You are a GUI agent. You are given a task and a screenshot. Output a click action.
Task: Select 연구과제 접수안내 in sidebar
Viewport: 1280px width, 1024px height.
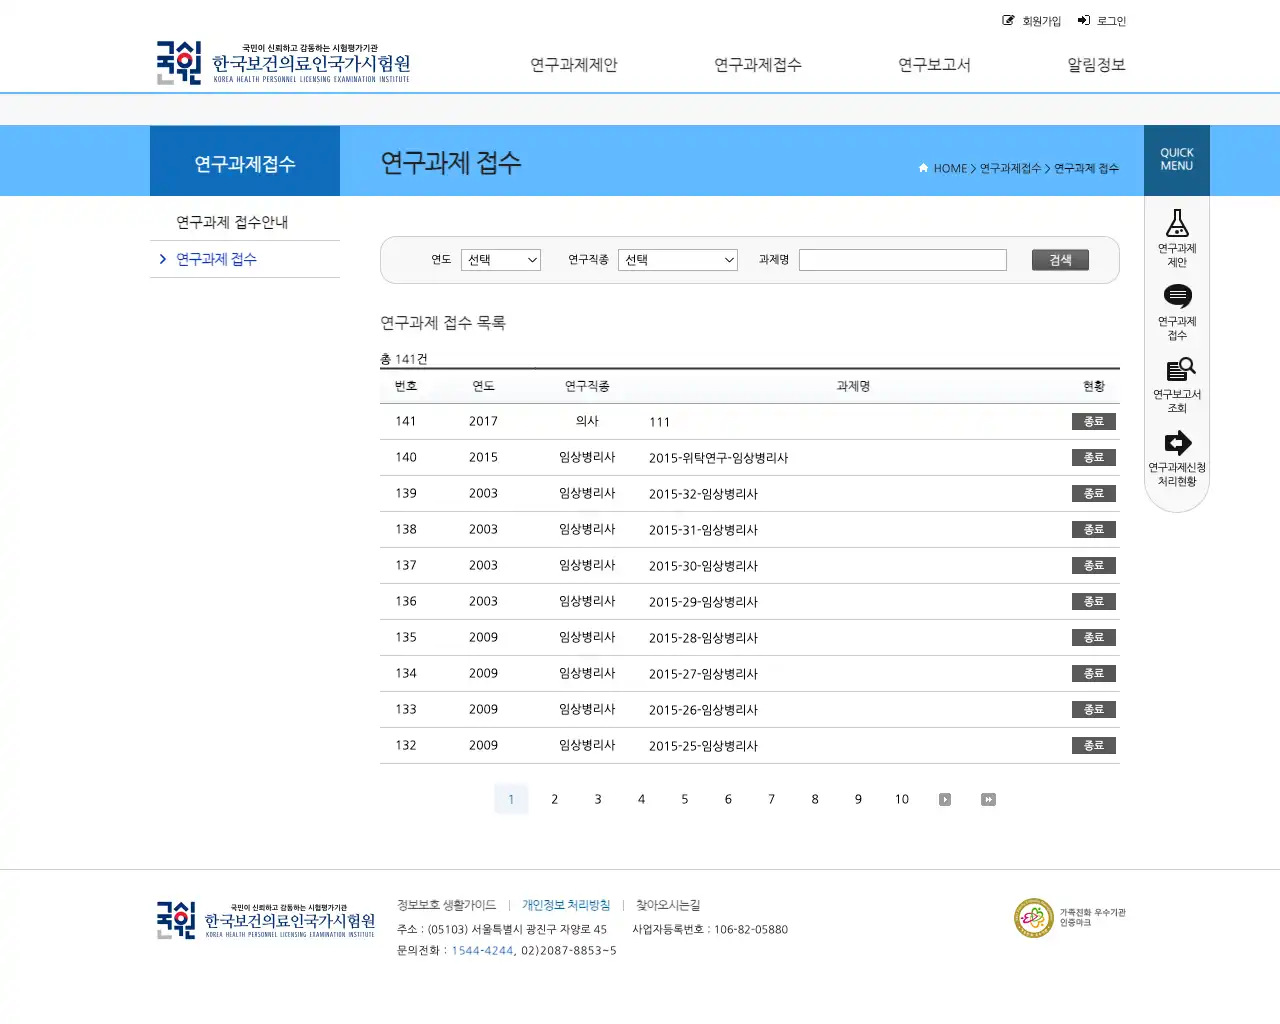[232, 222]
